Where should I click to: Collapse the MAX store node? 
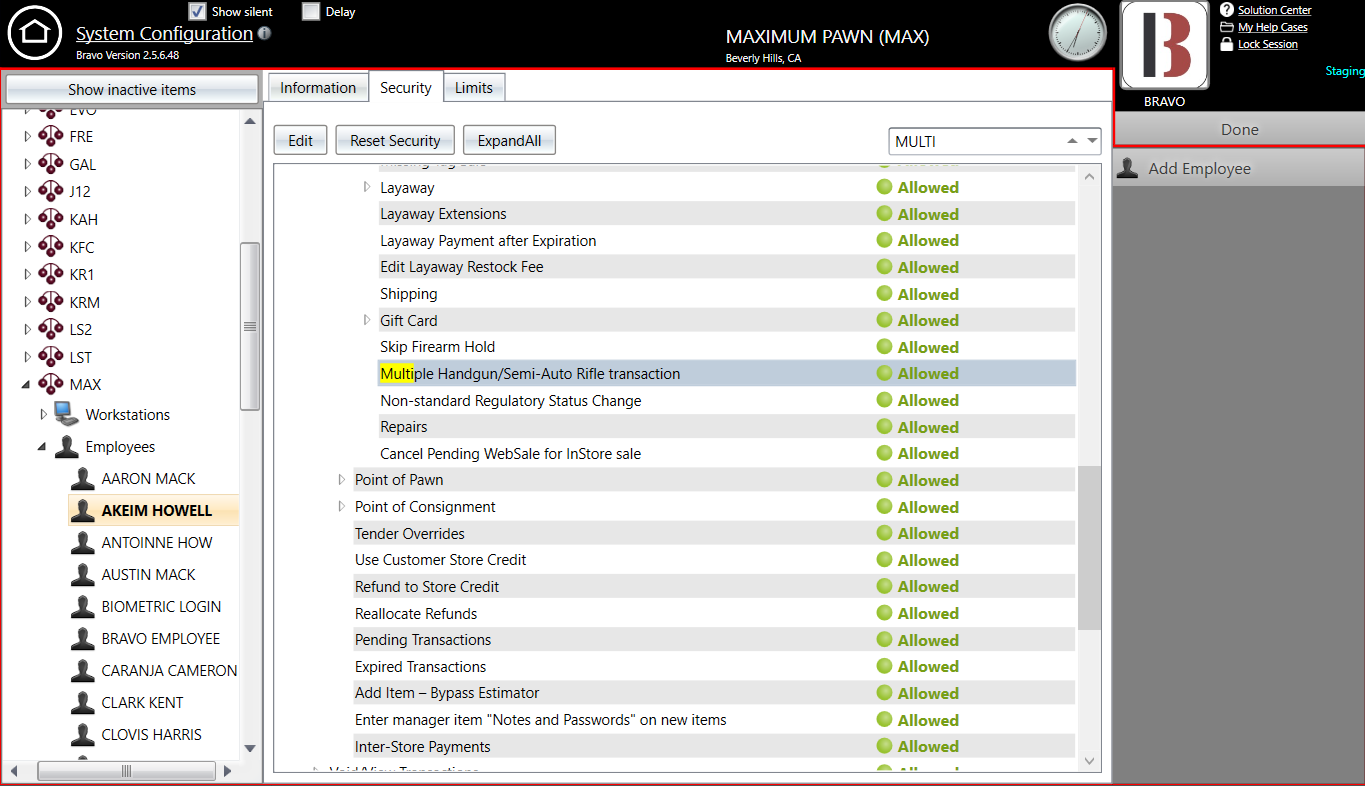[x=26, y=385]
